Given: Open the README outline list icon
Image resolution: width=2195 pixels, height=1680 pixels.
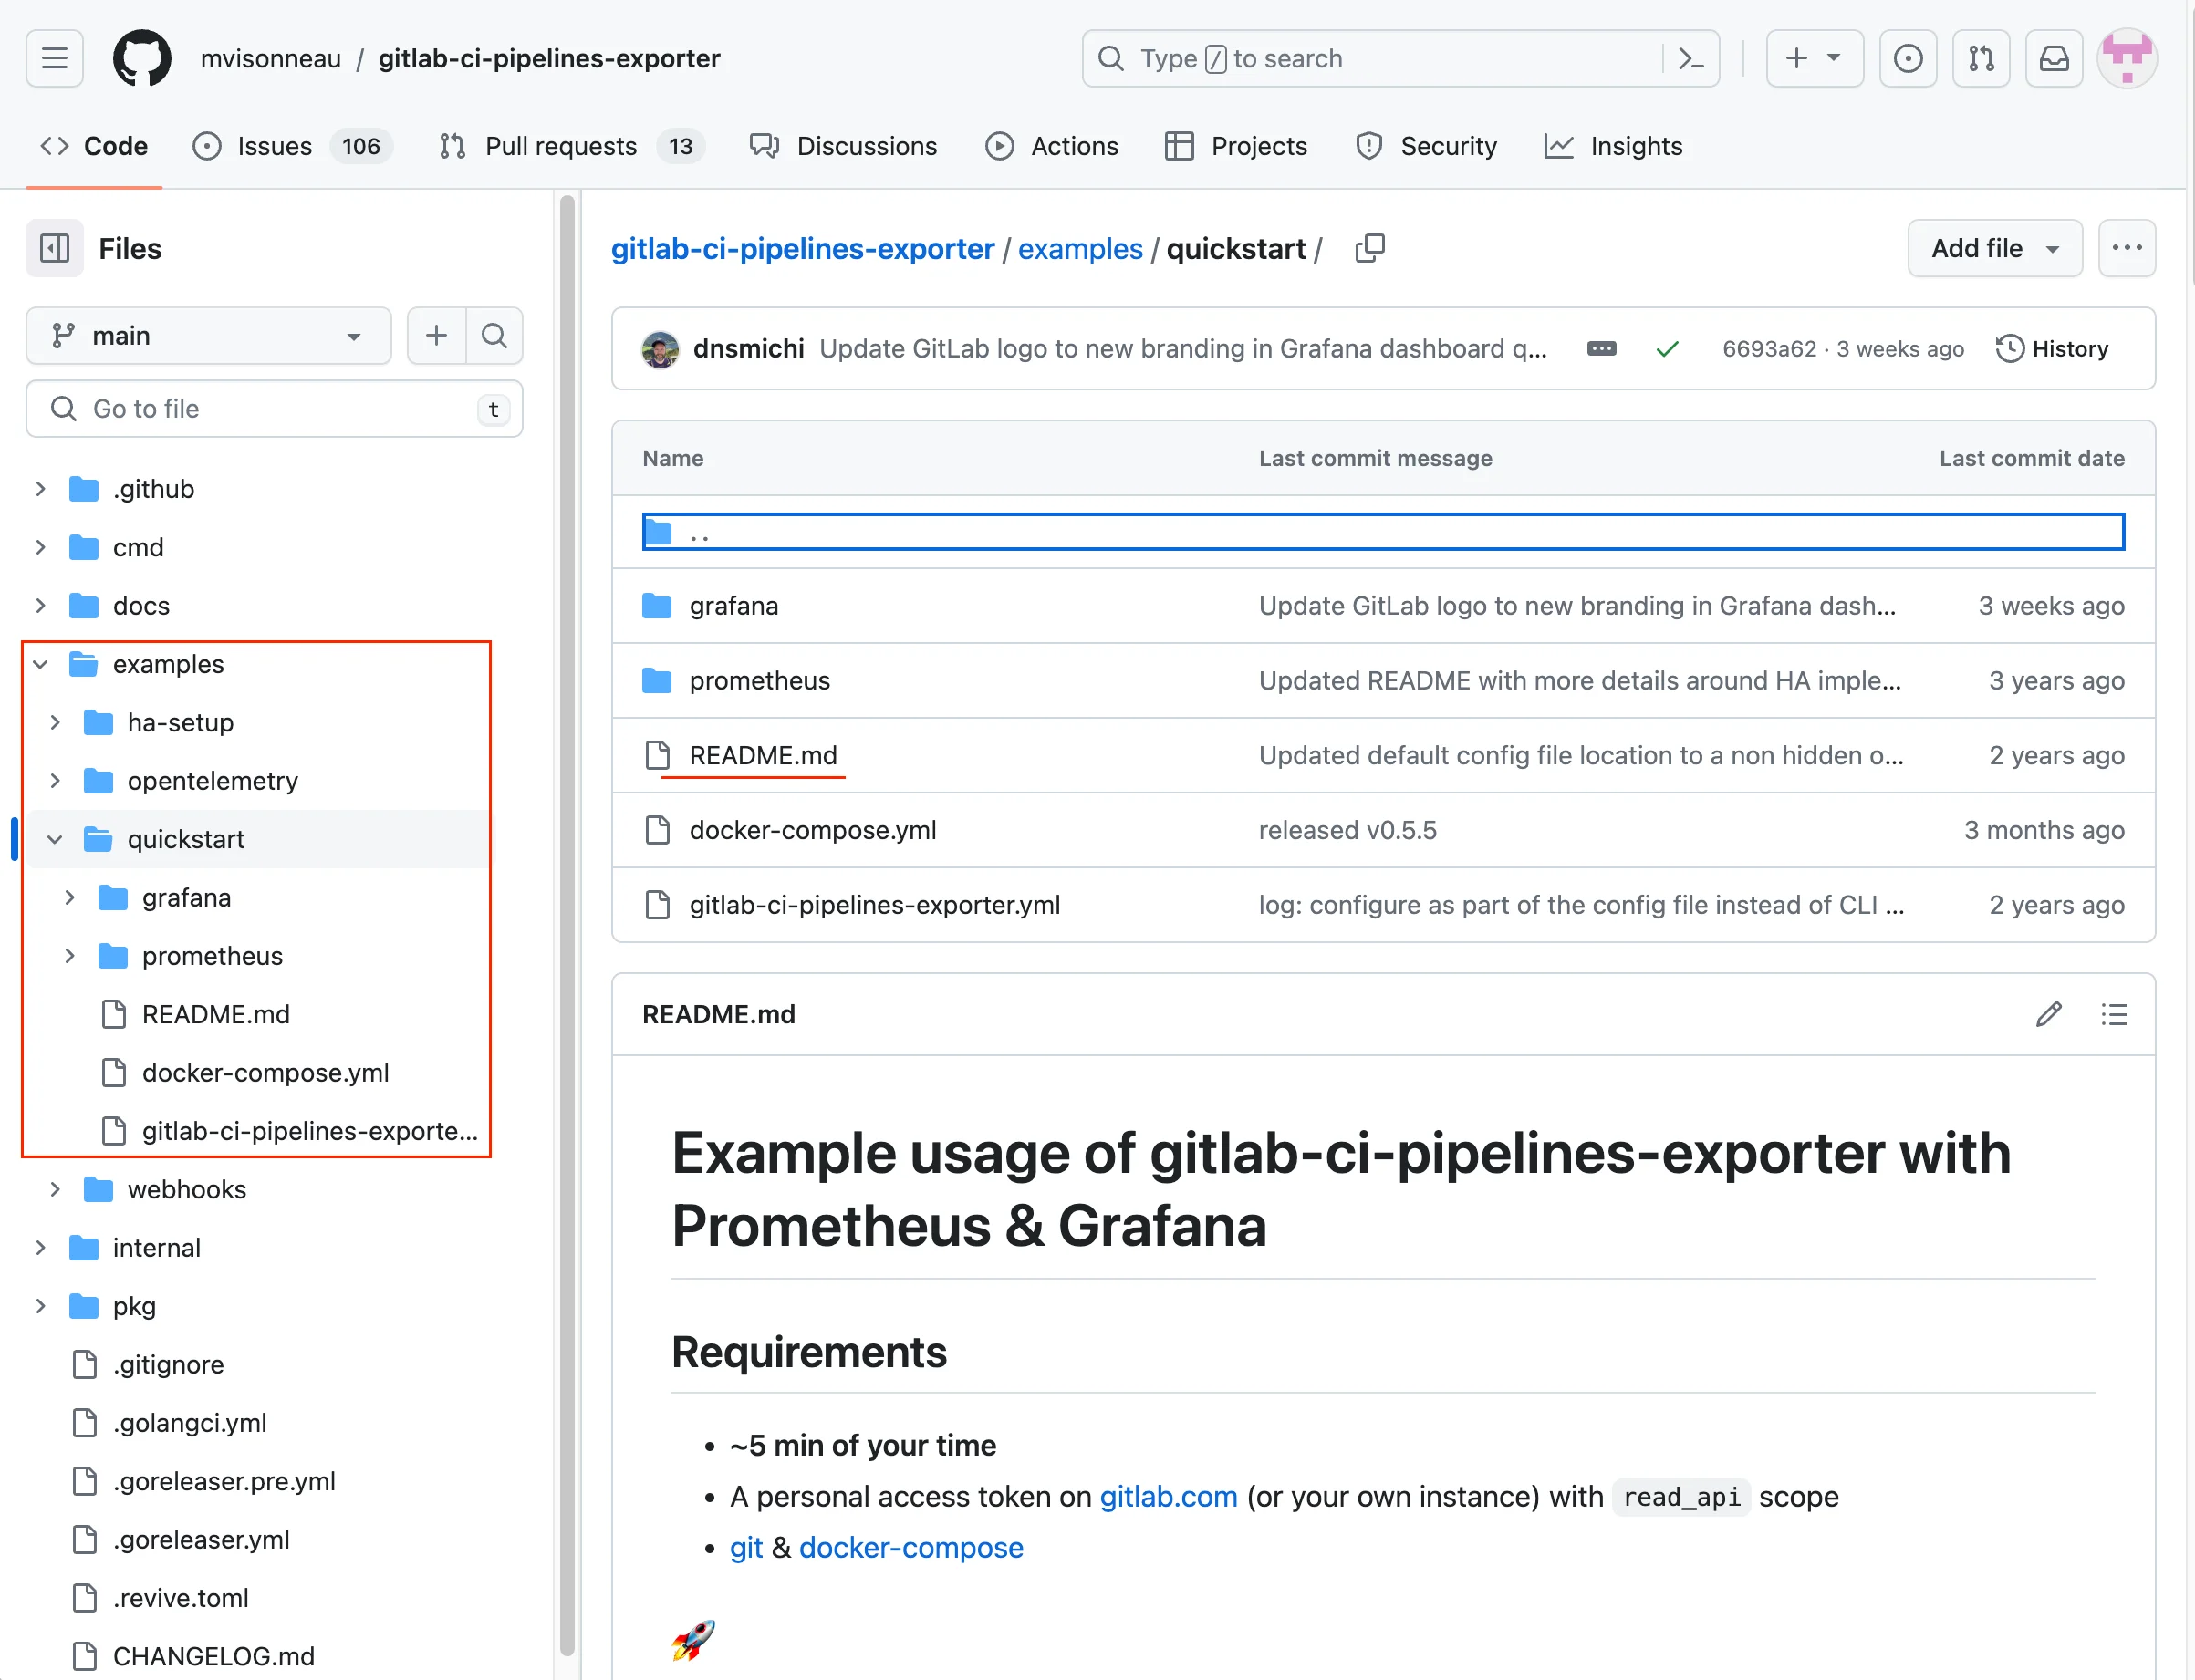Looking at the screenshot, I should [2114, 1014].
